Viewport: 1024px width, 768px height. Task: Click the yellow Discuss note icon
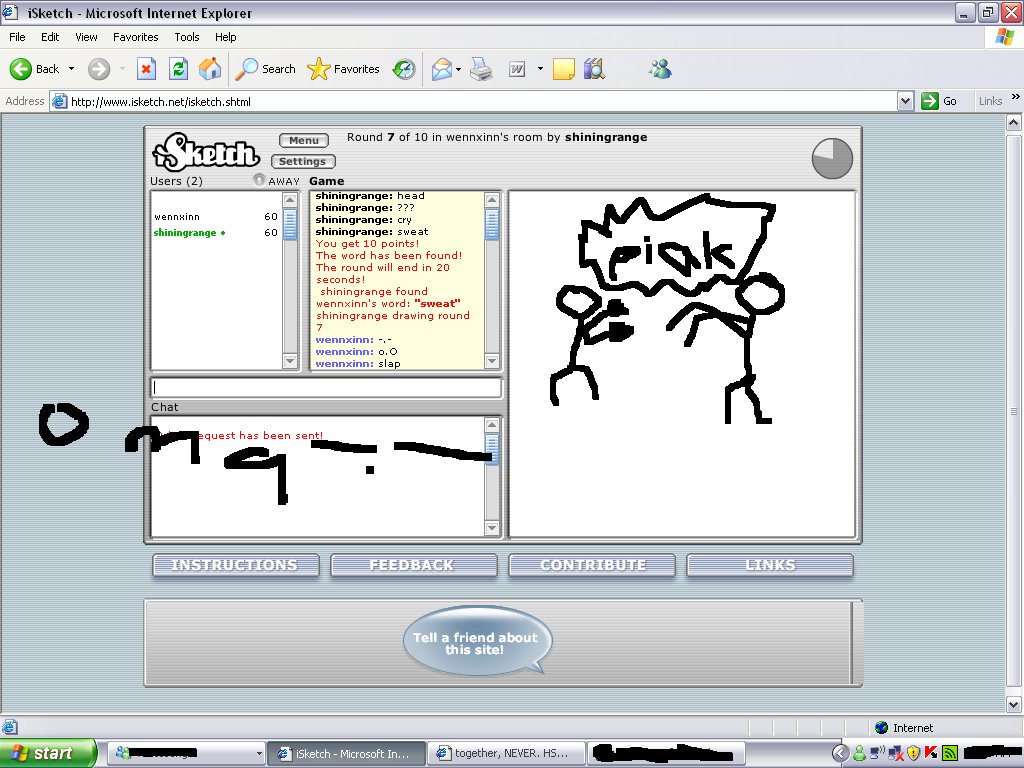click(x=564, y=69)
